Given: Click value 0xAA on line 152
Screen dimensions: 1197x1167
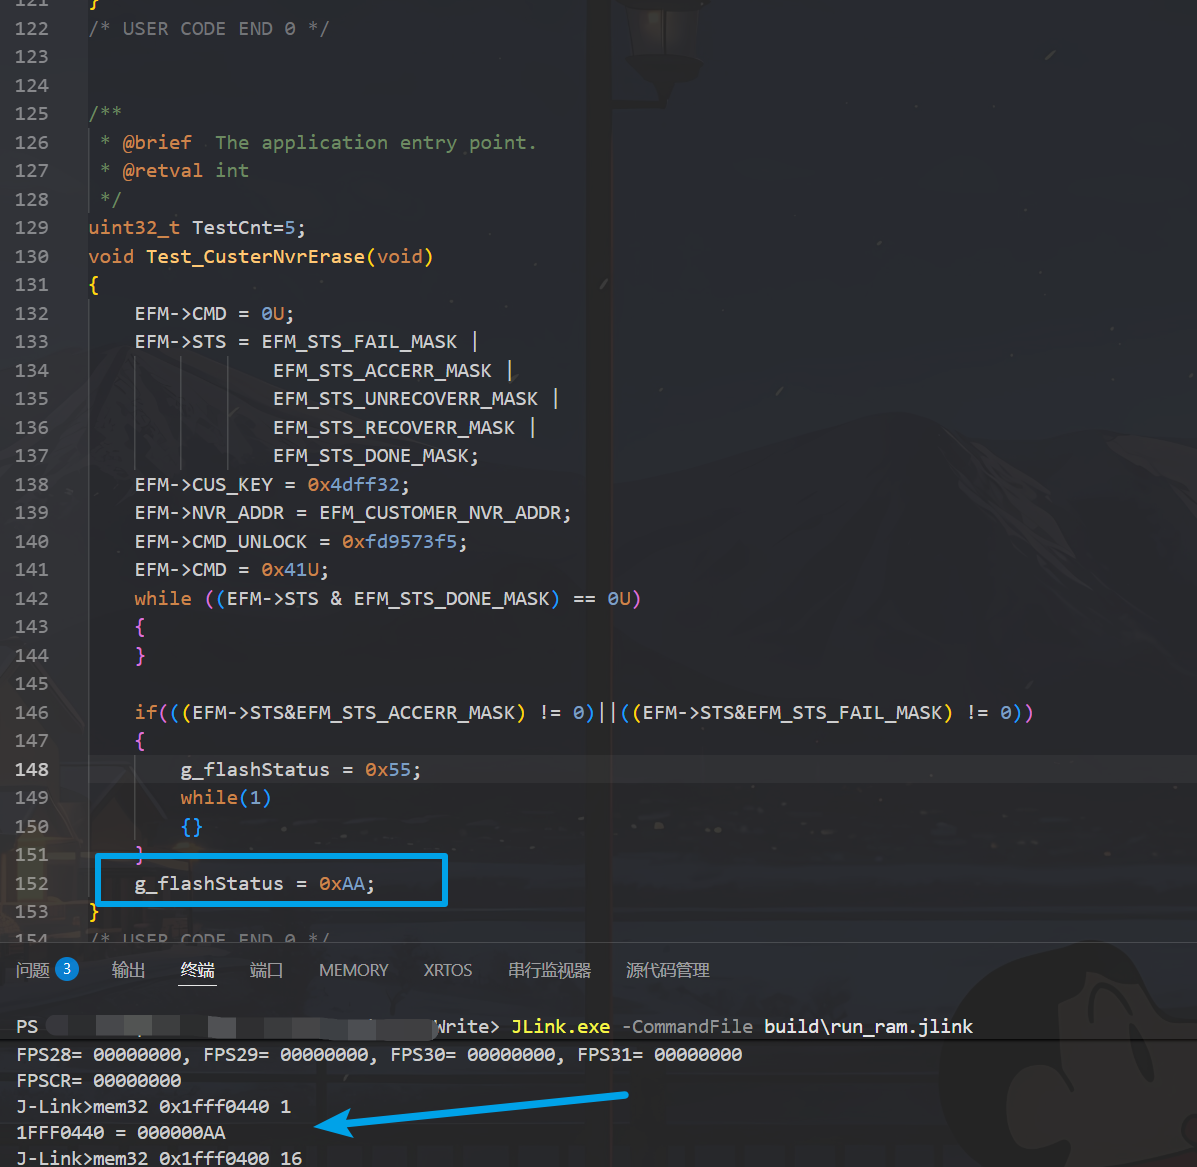Looking at the screenshot, I should (x=342, y=884).
